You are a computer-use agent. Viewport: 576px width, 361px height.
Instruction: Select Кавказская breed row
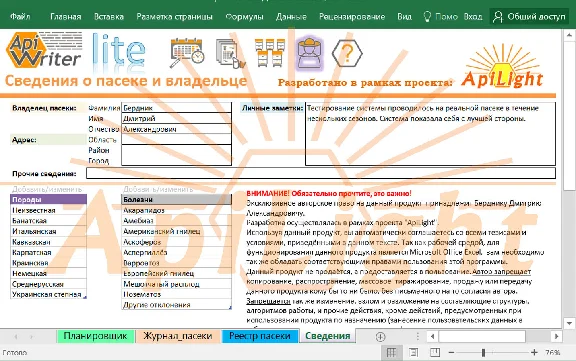click(48, 242)
